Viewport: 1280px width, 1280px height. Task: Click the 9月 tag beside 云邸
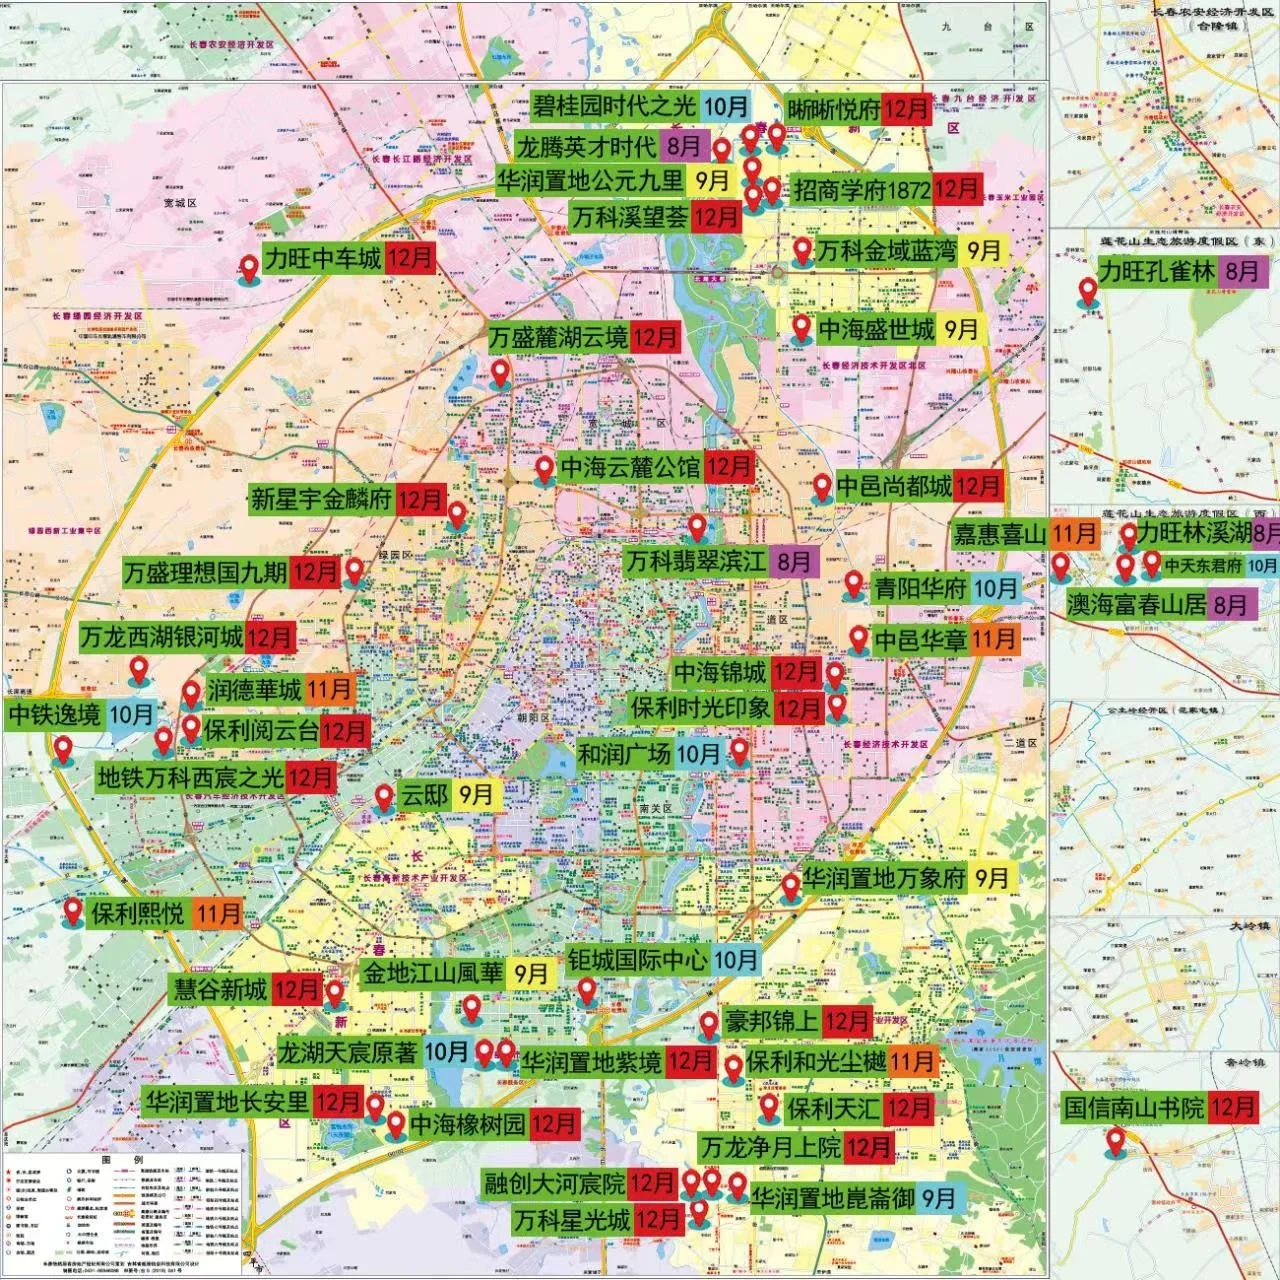(477, 795)
